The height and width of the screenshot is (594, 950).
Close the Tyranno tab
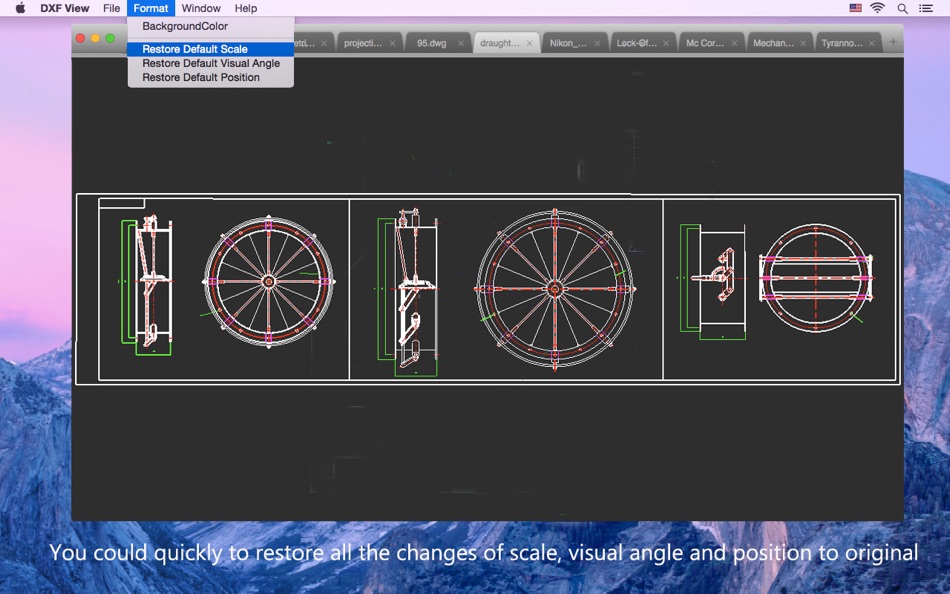pyautogui.click(x=872, y=44)
